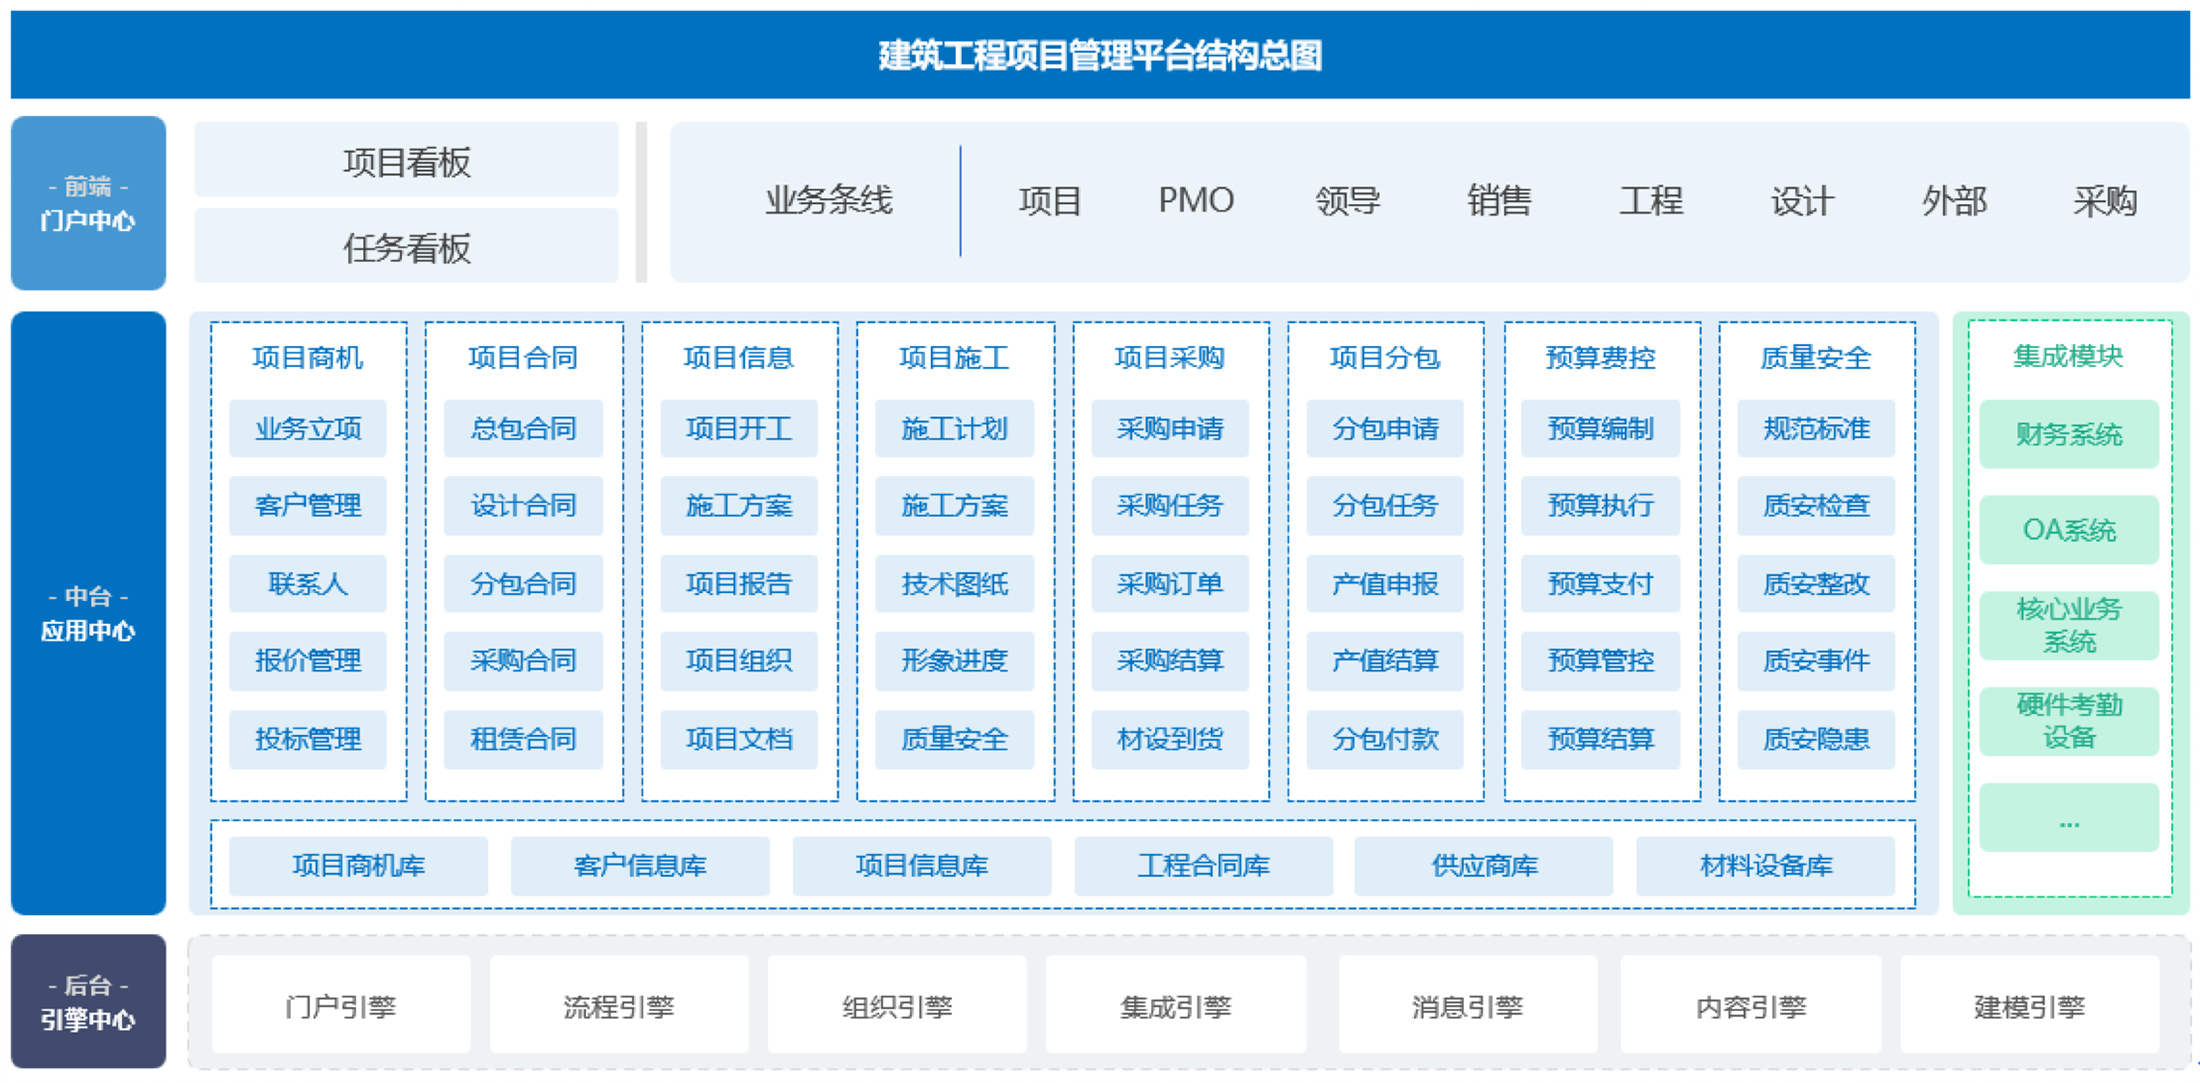
Task: Select the 预算编制 module
Action: pos(1600,429)
